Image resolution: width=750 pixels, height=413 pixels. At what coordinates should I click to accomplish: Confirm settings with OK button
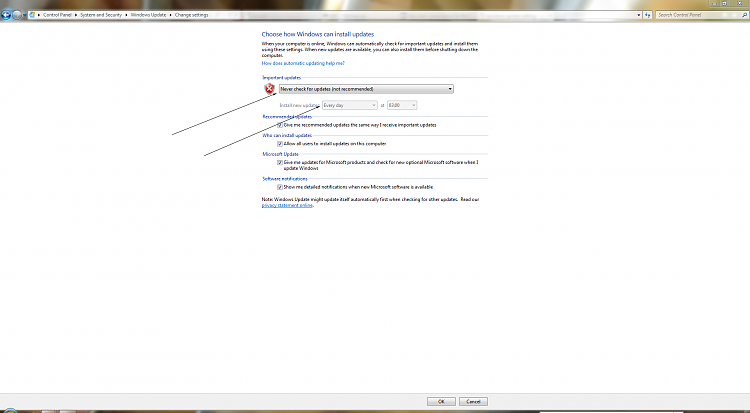coord(441,402)
